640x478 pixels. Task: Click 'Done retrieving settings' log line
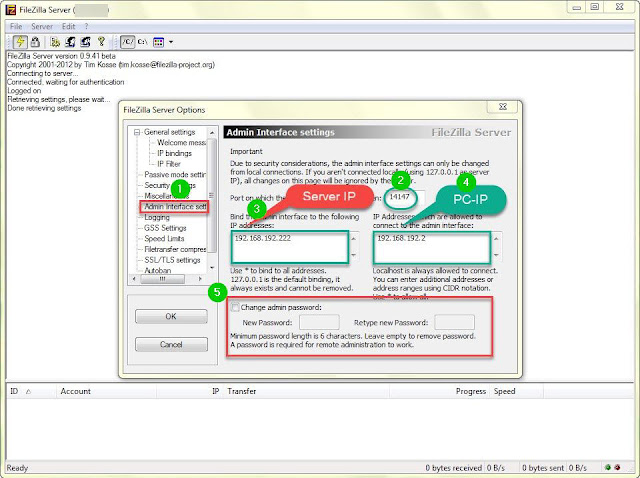point(44,108)
